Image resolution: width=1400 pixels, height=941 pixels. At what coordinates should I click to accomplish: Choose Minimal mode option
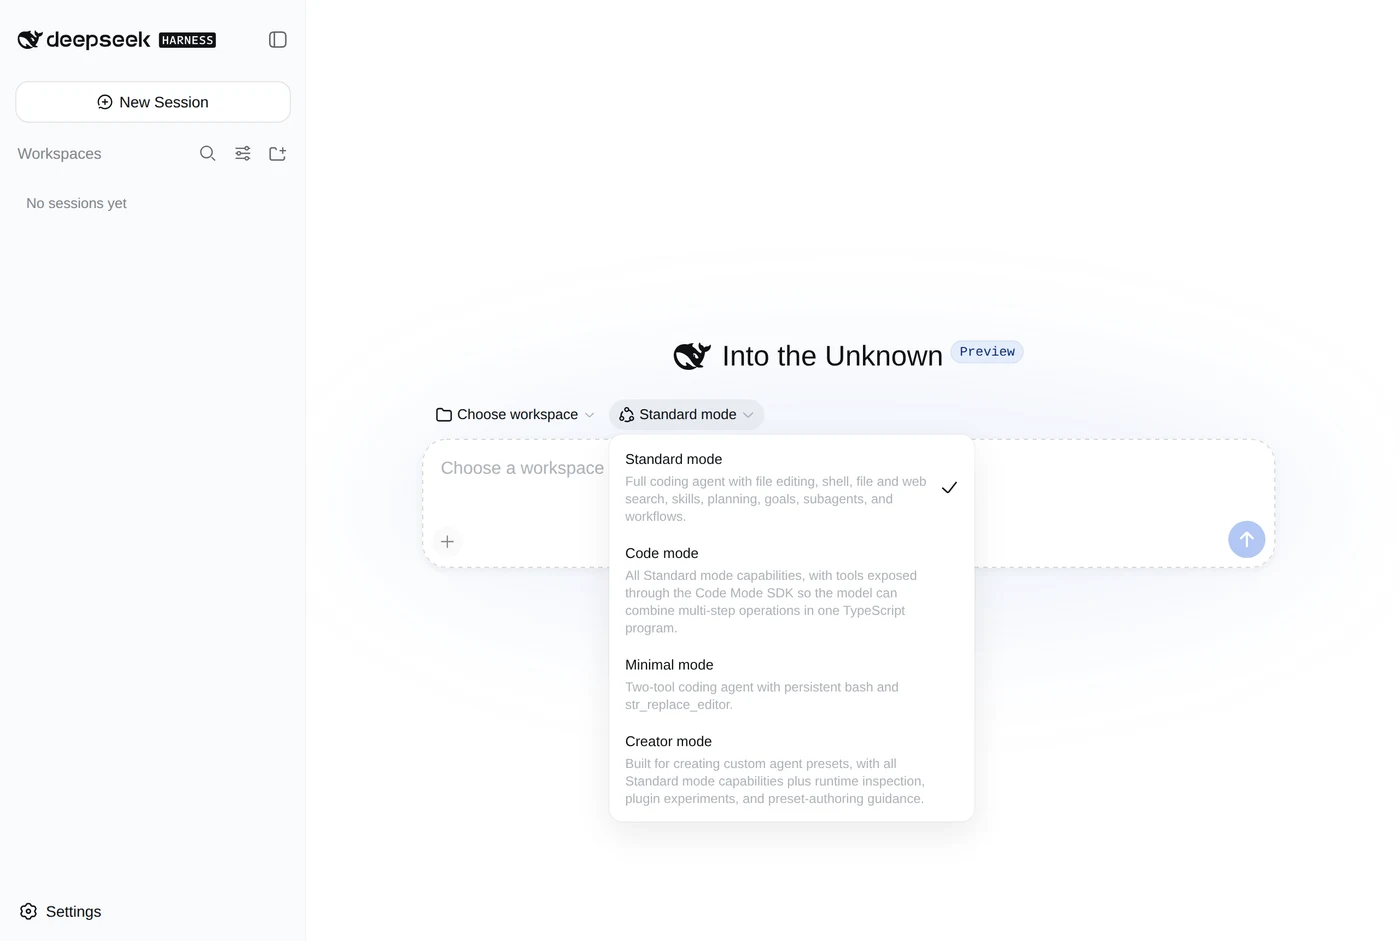click(791, 684)
